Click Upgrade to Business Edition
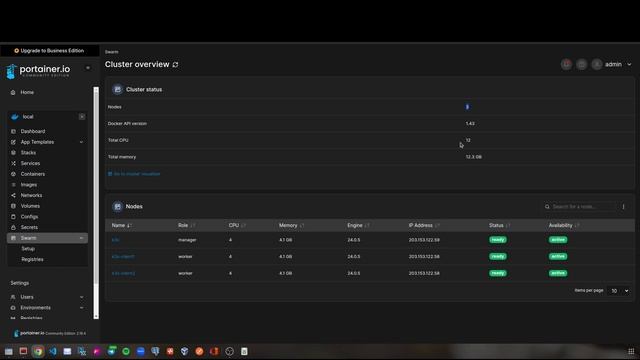Viewport: 640px width, 360px height. (x=49, y=51)
